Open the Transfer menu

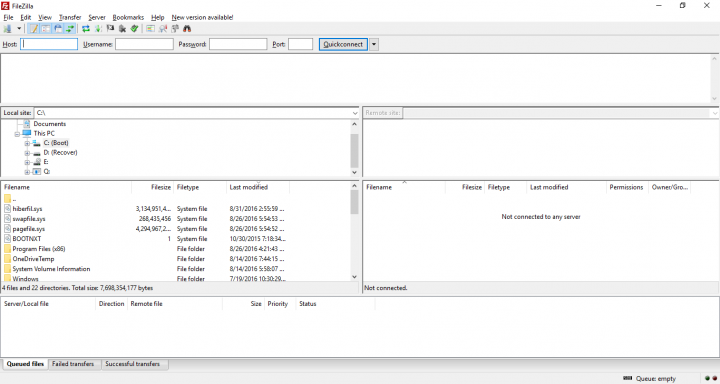[x=70, y=17]
